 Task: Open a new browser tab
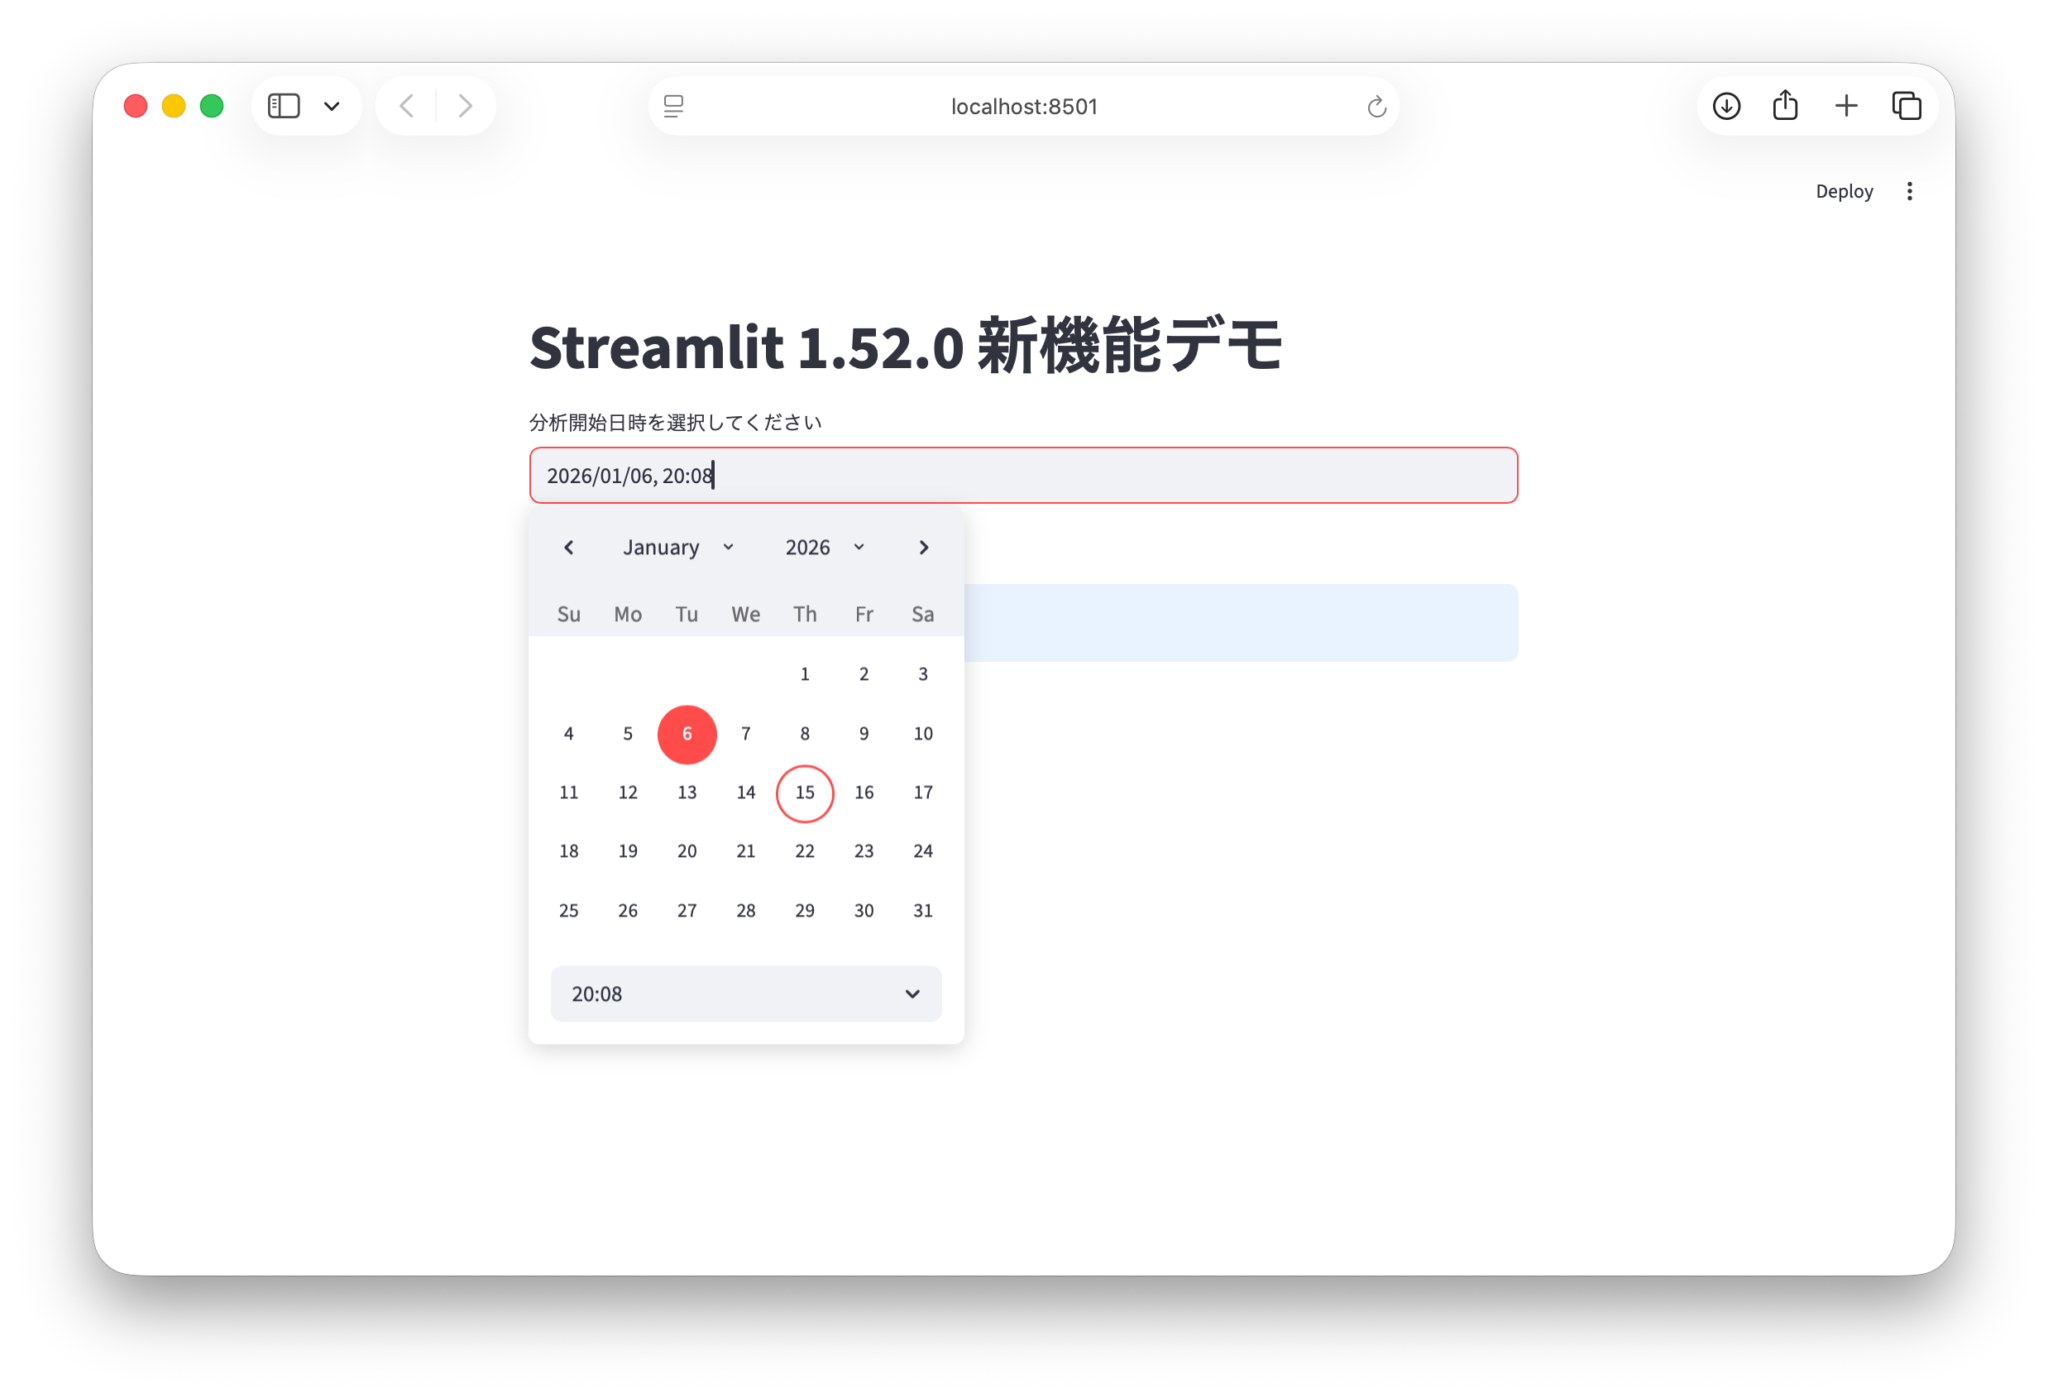1846,105
